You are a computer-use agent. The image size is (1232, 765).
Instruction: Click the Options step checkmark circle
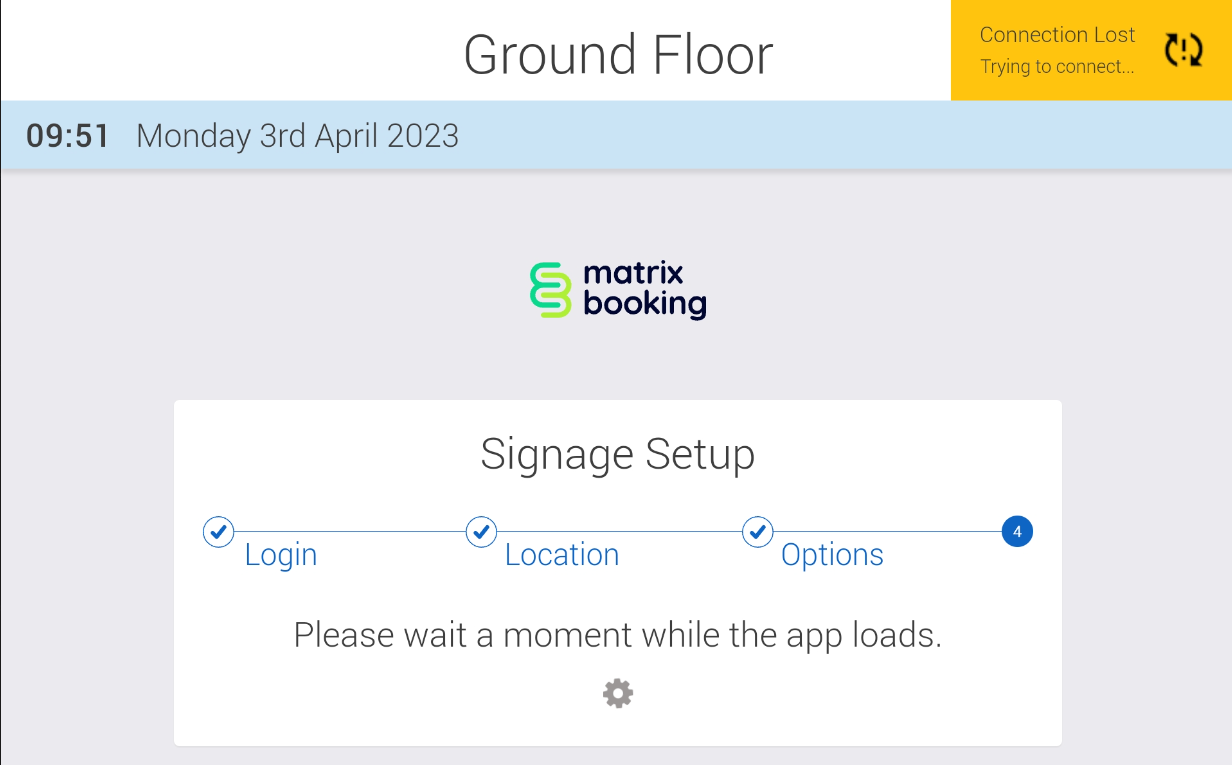click(757, 532)
